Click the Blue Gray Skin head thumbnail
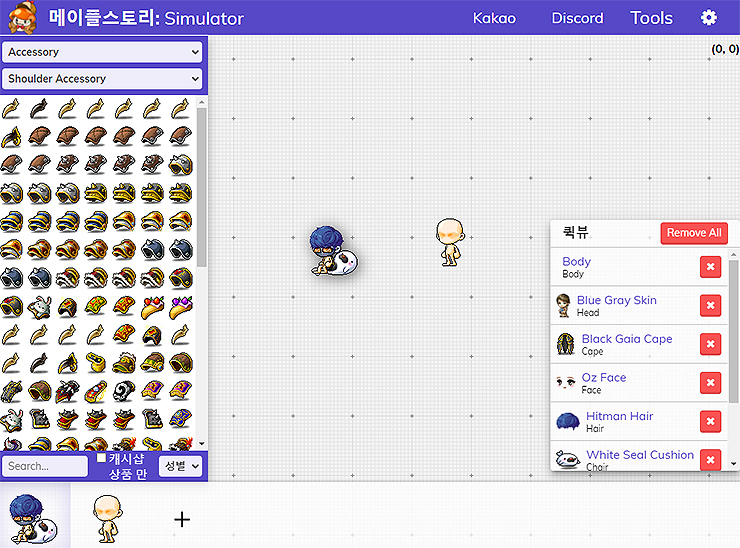 tap(563, 306)
